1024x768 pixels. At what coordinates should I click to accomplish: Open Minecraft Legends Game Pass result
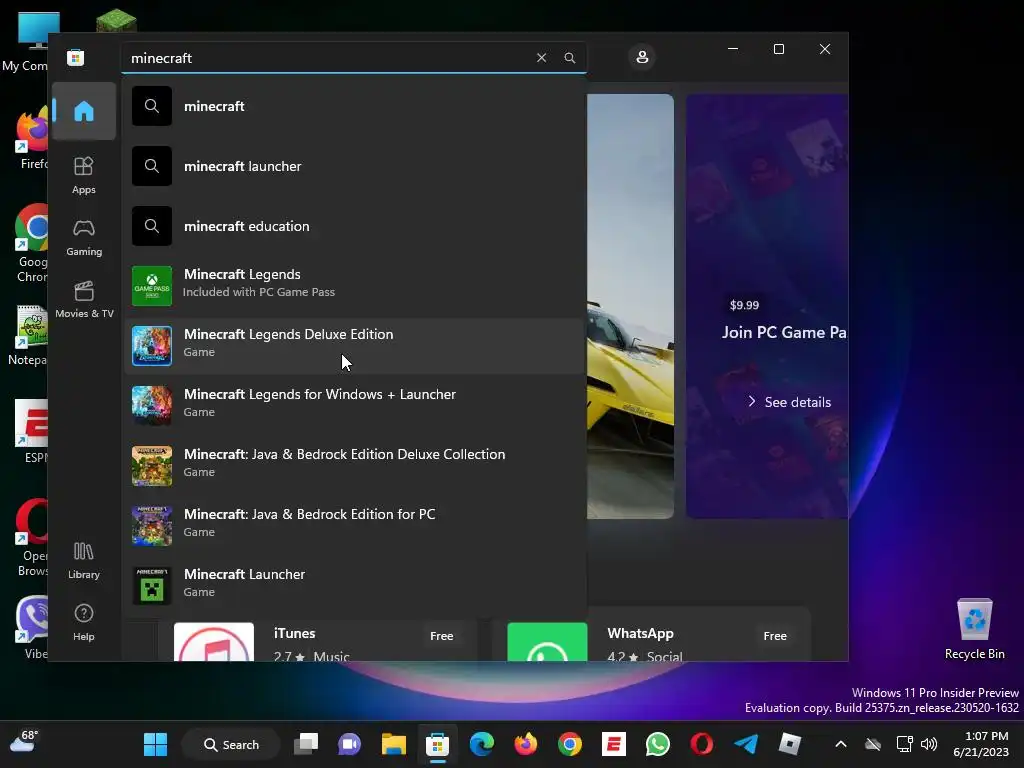click(353, 285)
